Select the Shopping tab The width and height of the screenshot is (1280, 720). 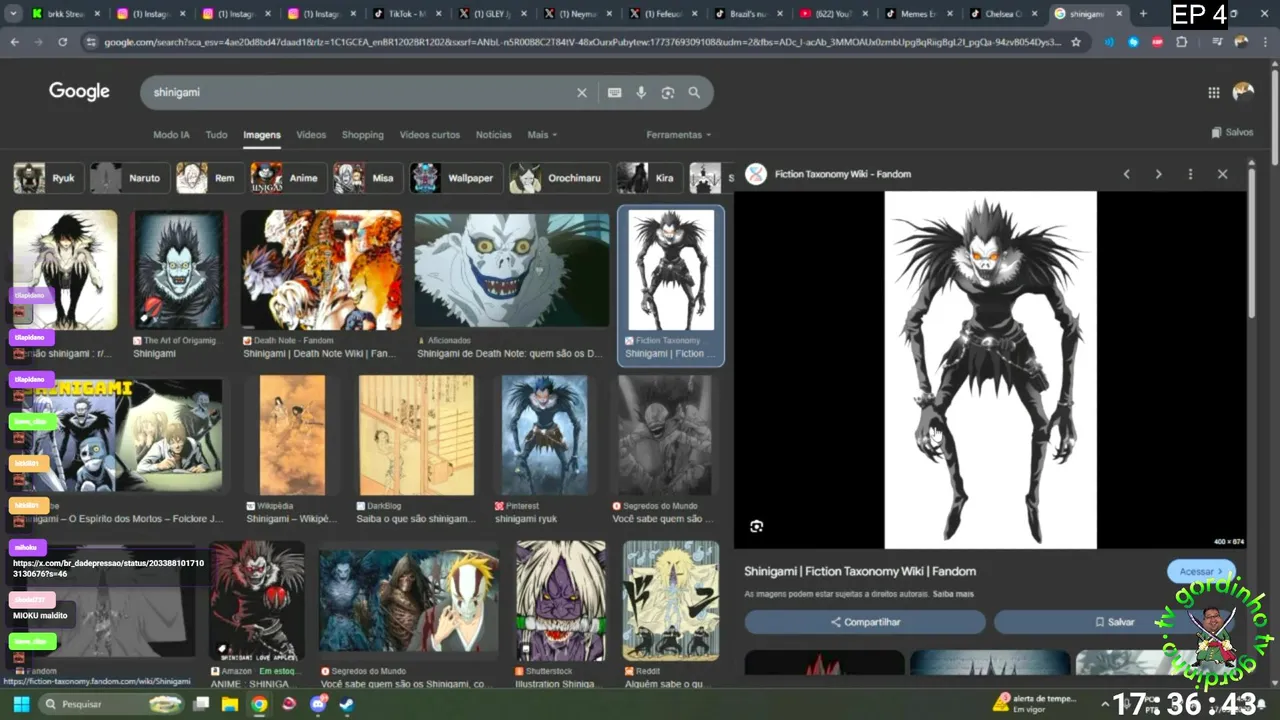tap(362, 135)
